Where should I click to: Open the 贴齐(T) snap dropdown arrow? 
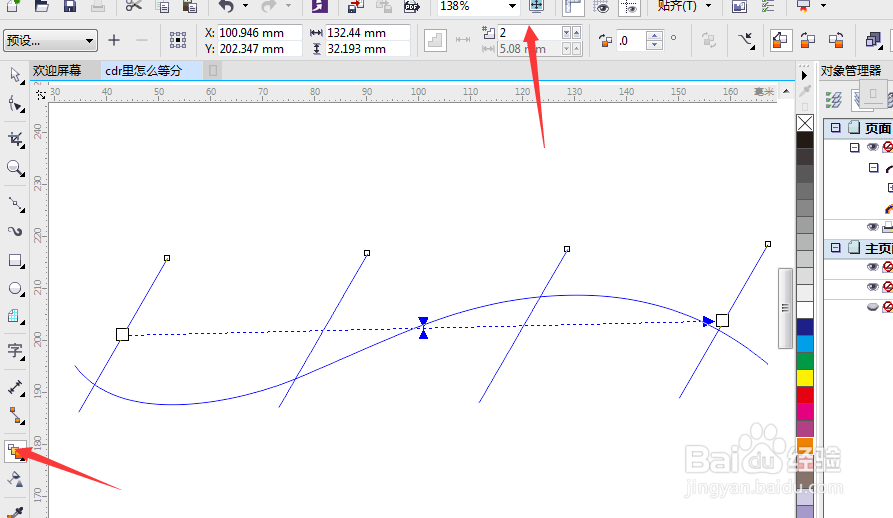(x=708, y=6)
